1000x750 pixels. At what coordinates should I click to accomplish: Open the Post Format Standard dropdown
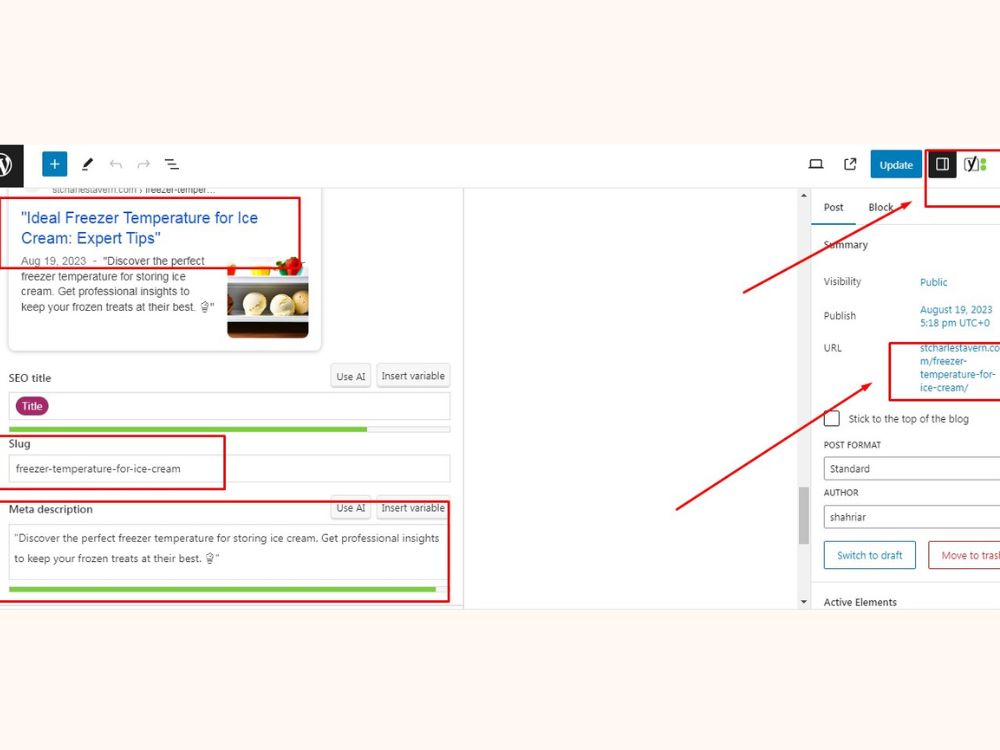(912, 469)
